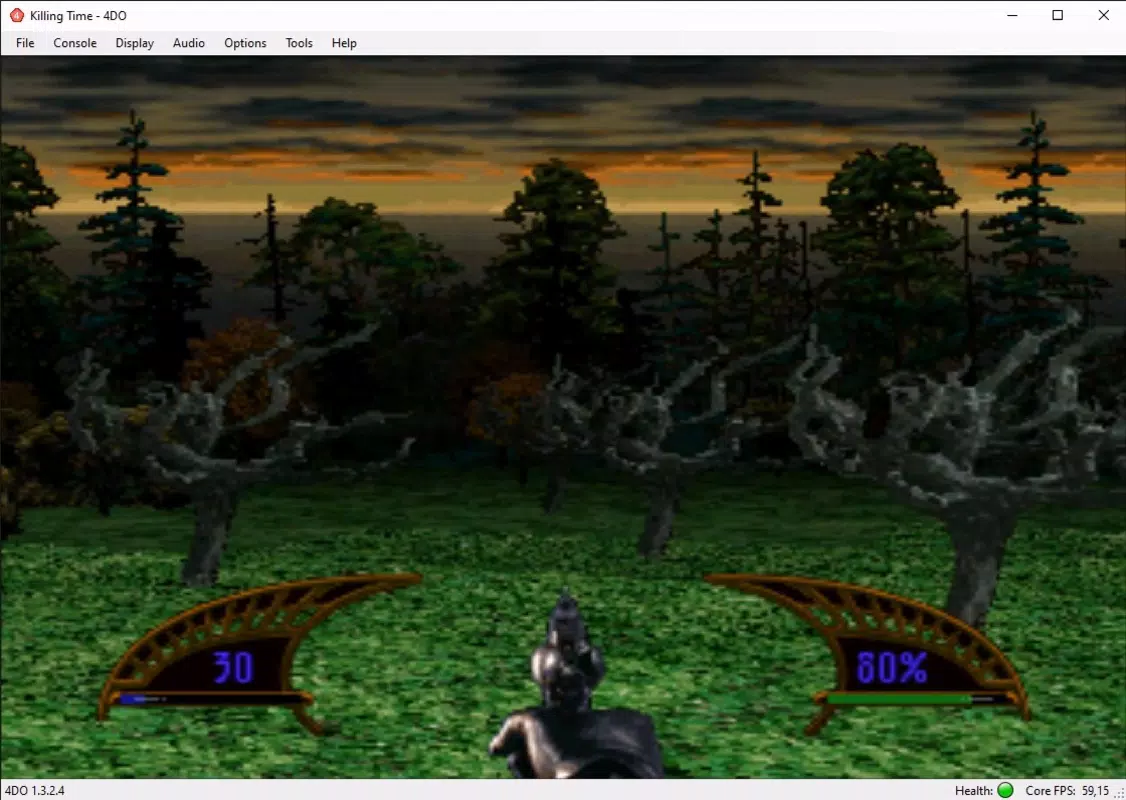Click the ammo counter showing 30
The width and height of the screenshot is (1126, 800).
coord(233,667)
